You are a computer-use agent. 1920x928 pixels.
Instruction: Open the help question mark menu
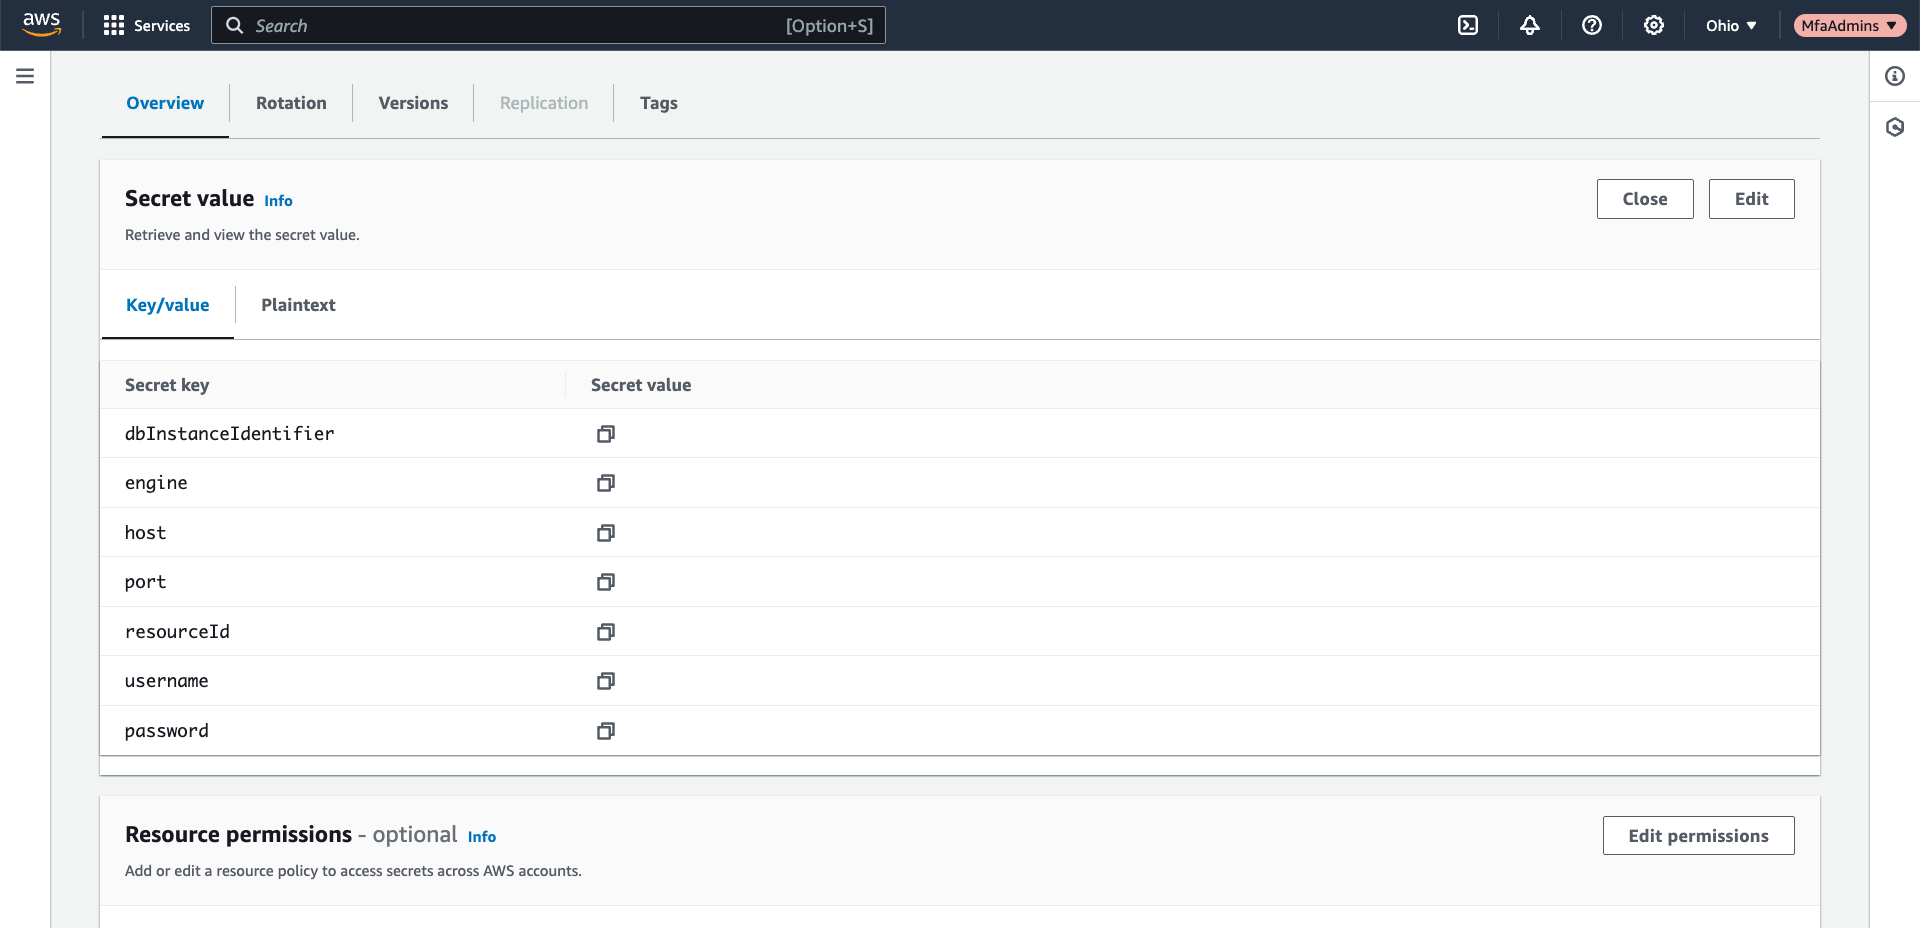click(1592, 25)
